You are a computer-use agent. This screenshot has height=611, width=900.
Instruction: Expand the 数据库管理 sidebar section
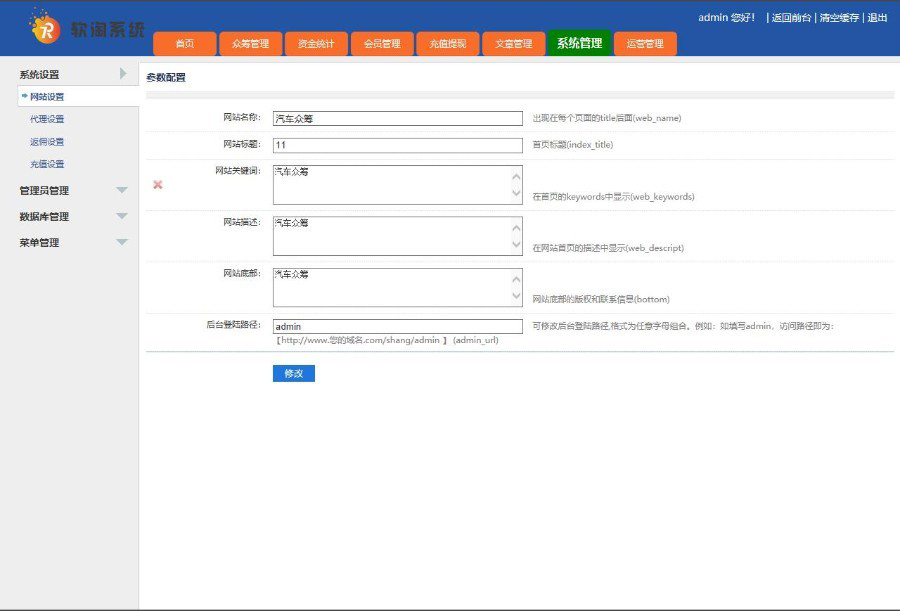point(122,216)
